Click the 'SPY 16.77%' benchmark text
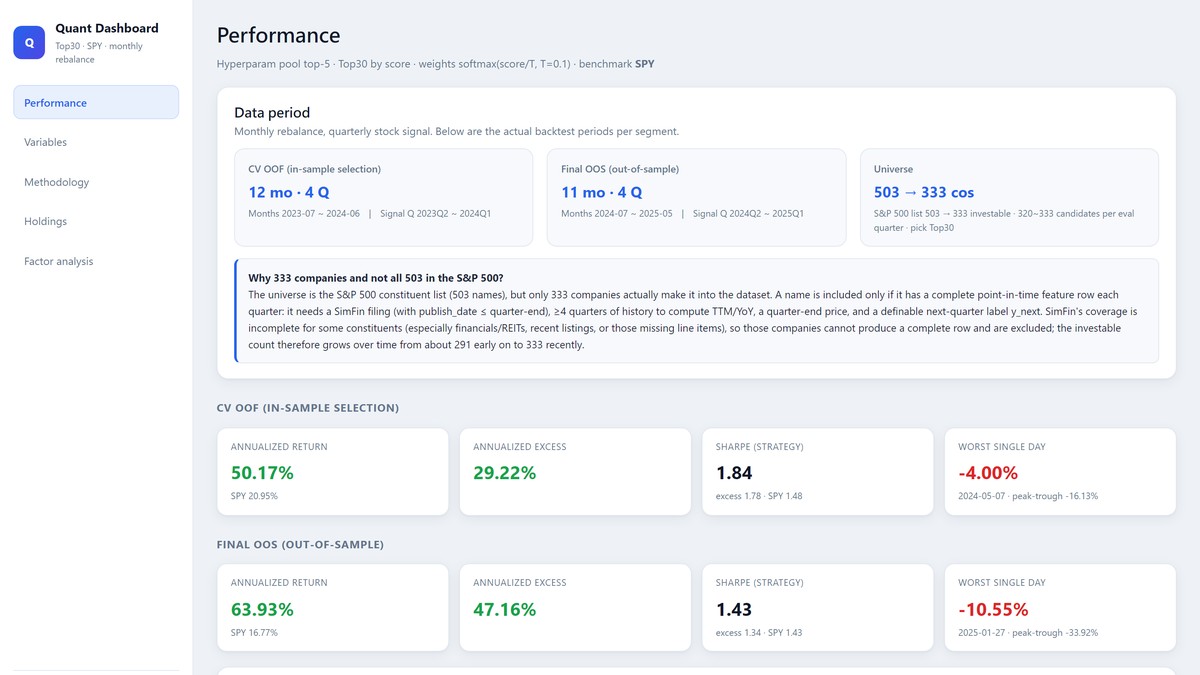 point(254,632)
